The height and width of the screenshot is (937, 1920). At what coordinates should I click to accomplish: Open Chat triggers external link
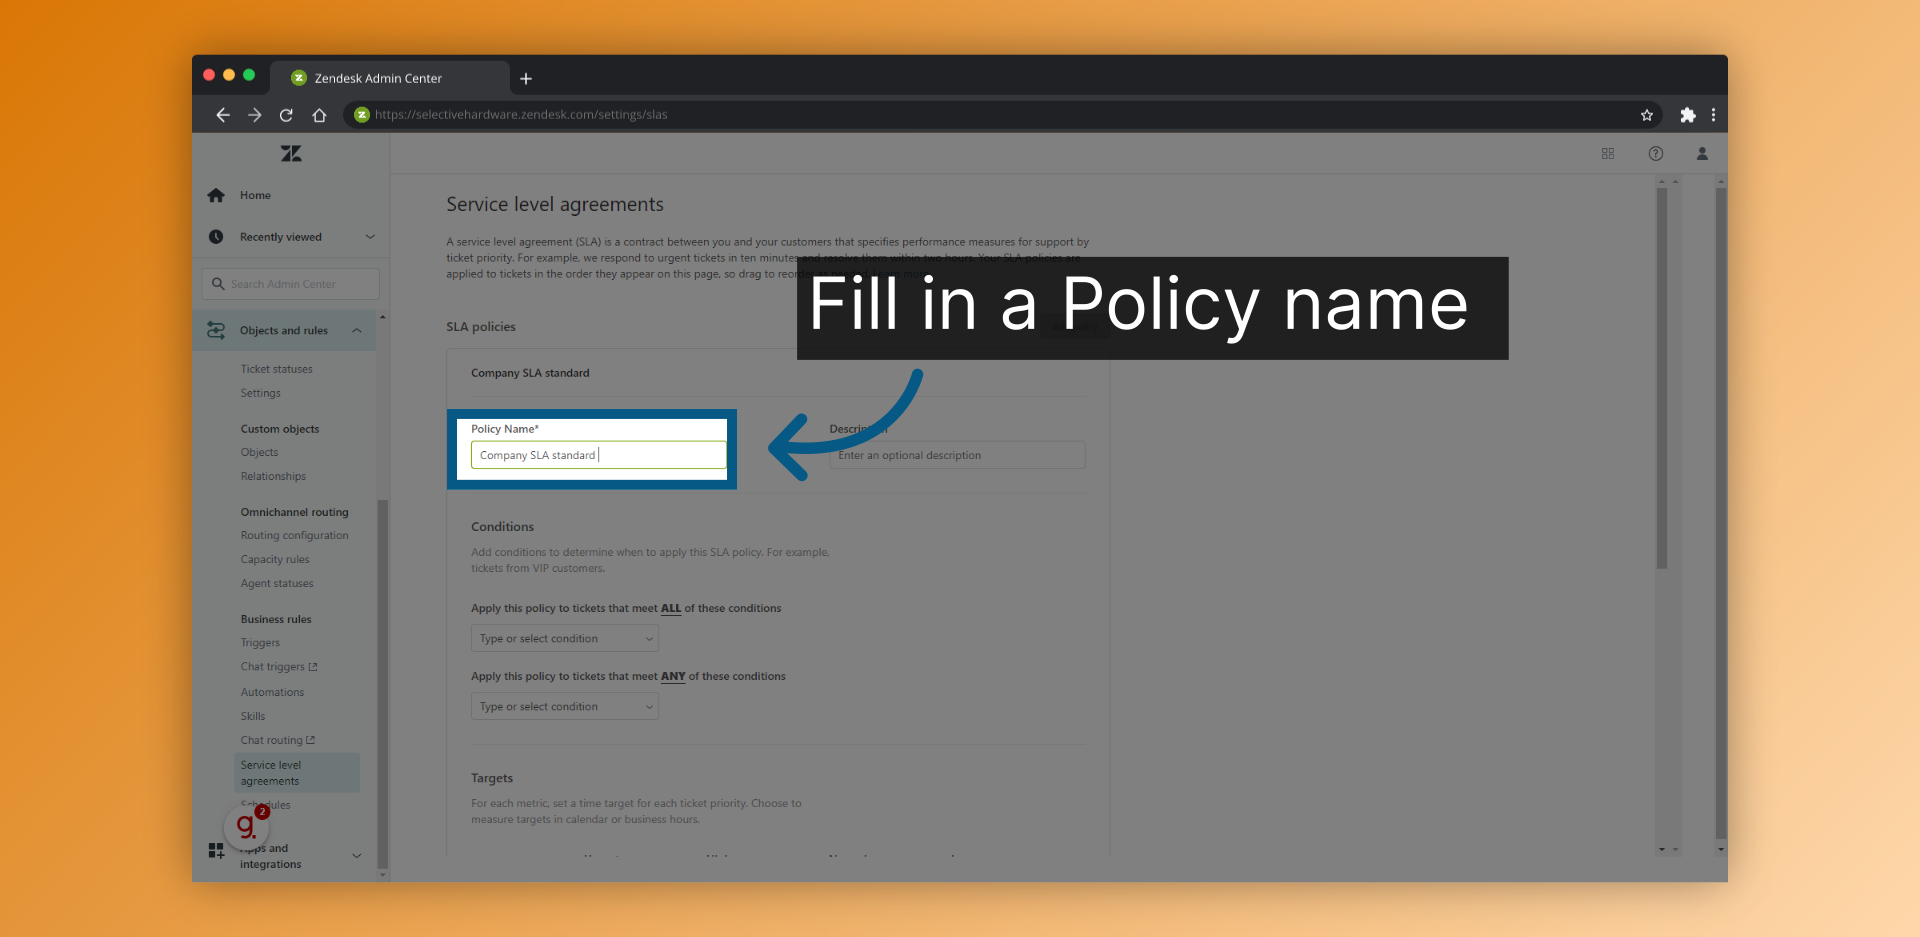(279, 667)
